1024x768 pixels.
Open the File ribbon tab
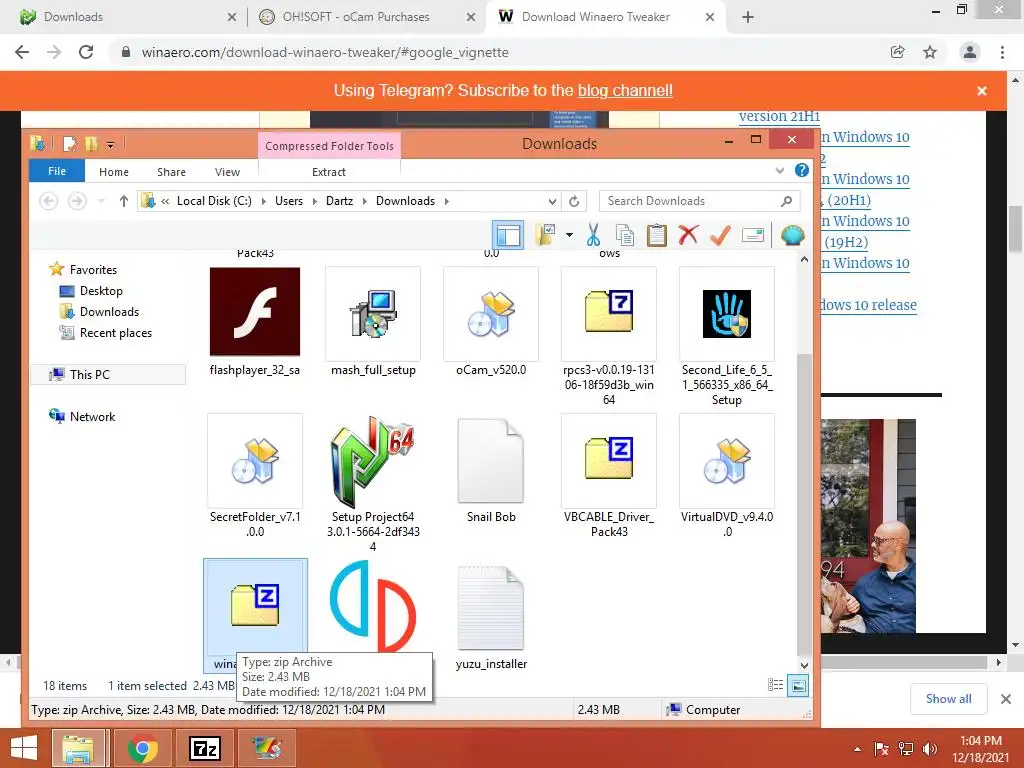[57, 171]
